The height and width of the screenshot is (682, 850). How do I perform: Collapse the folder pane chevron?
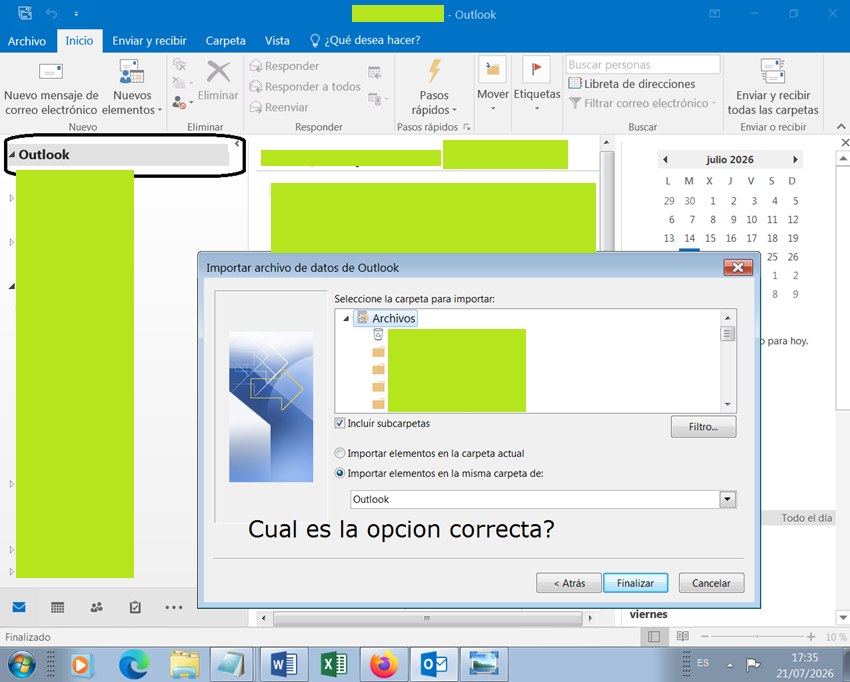click(237, 144)
